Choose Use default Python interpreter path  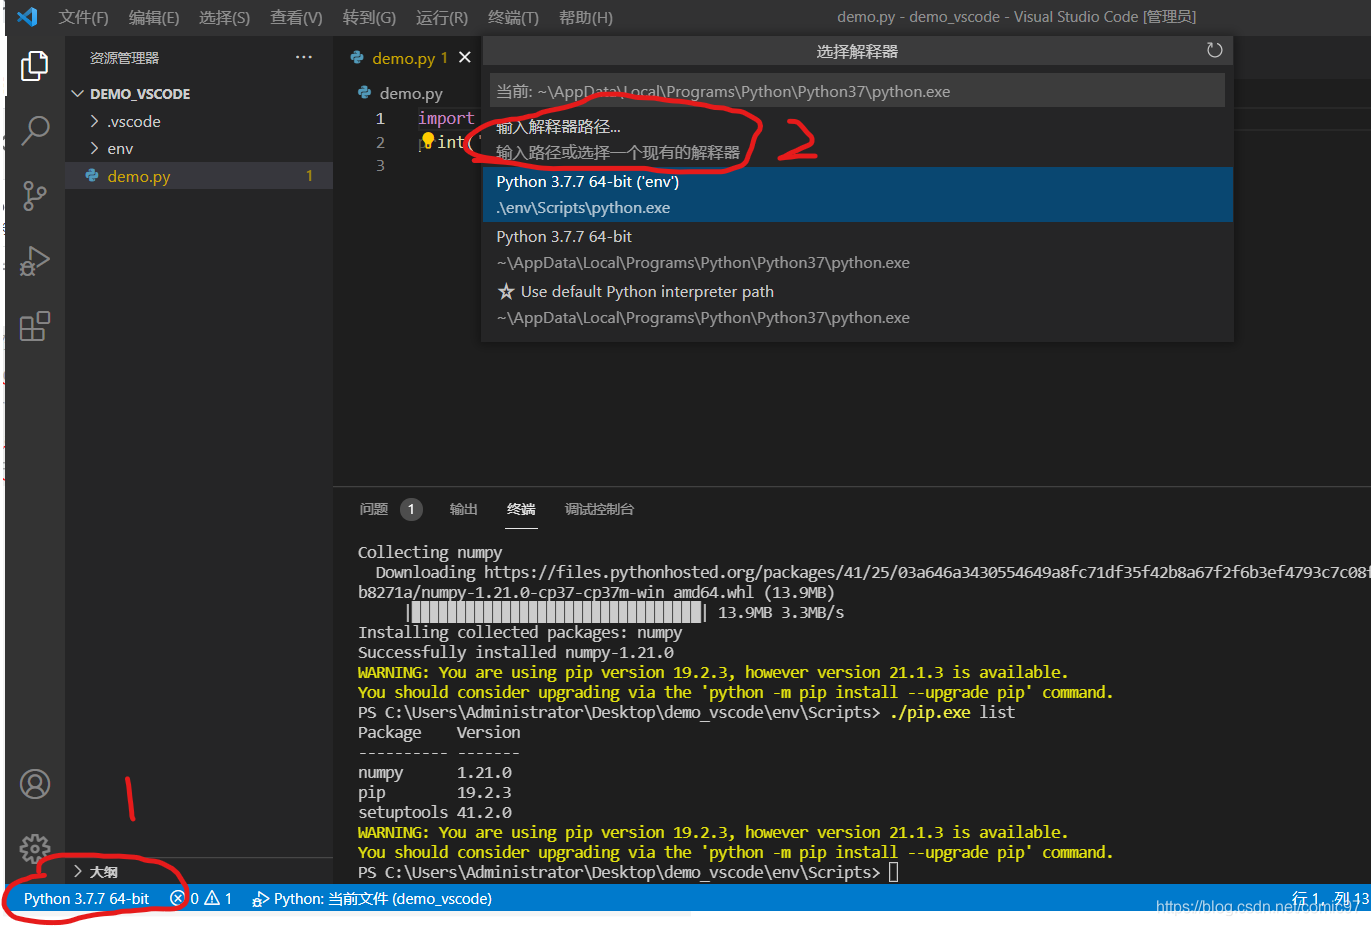tap(857, 304)
